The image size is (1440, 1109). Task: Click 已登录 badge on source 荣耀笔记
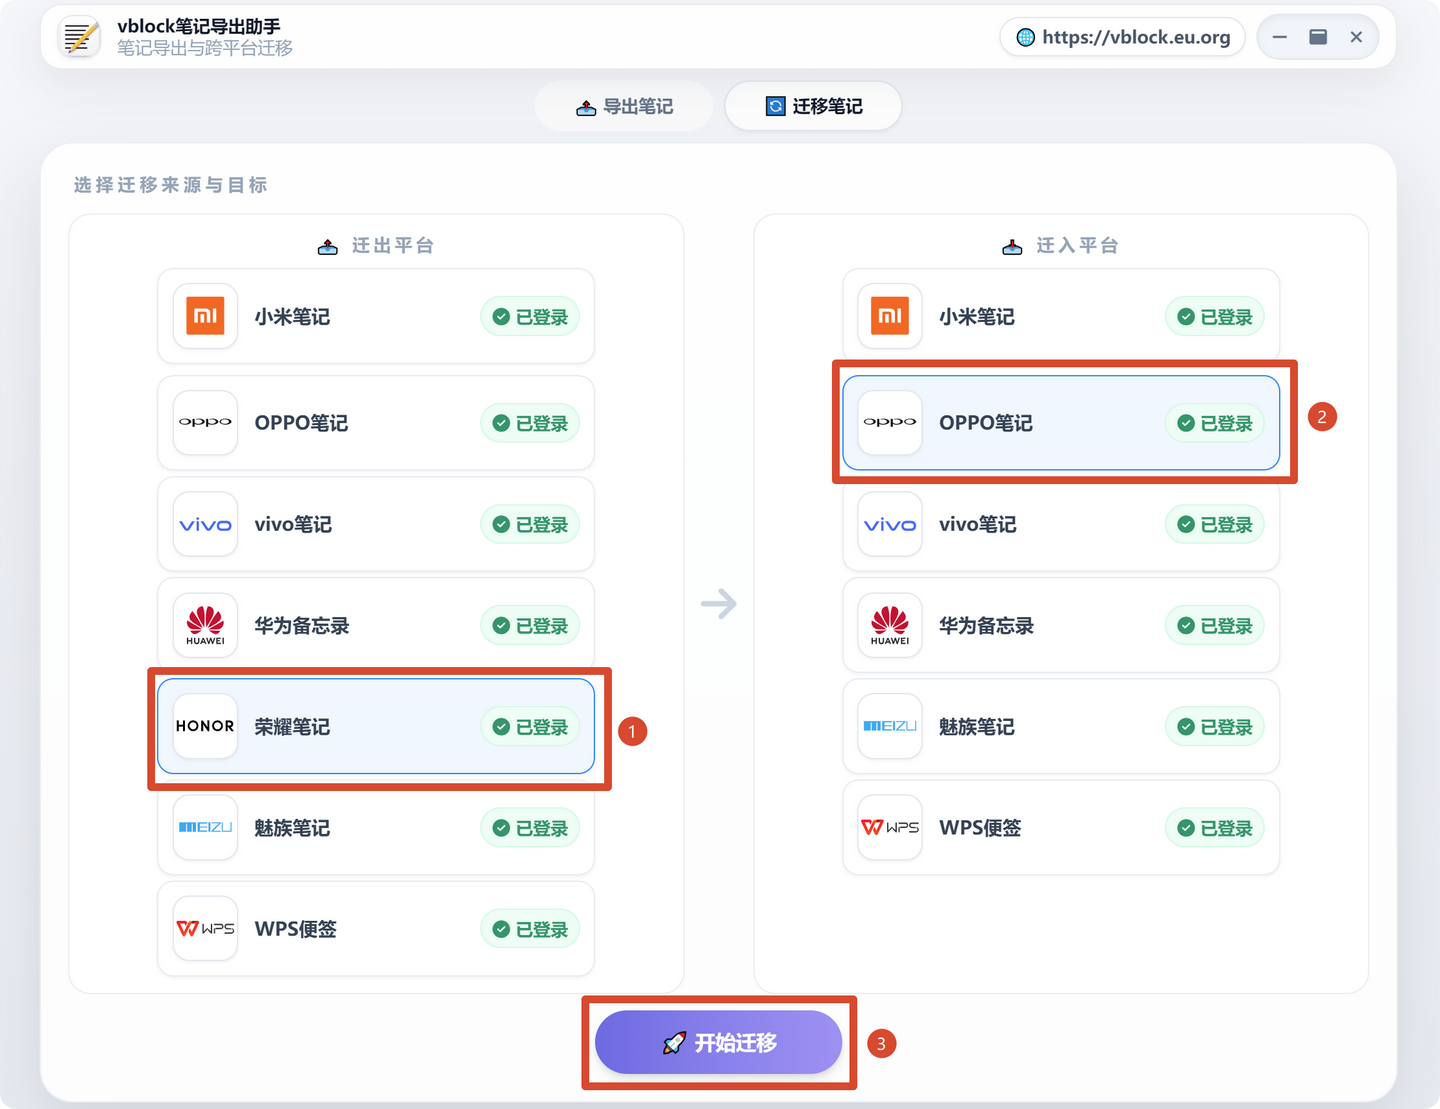tap(530, 727)
